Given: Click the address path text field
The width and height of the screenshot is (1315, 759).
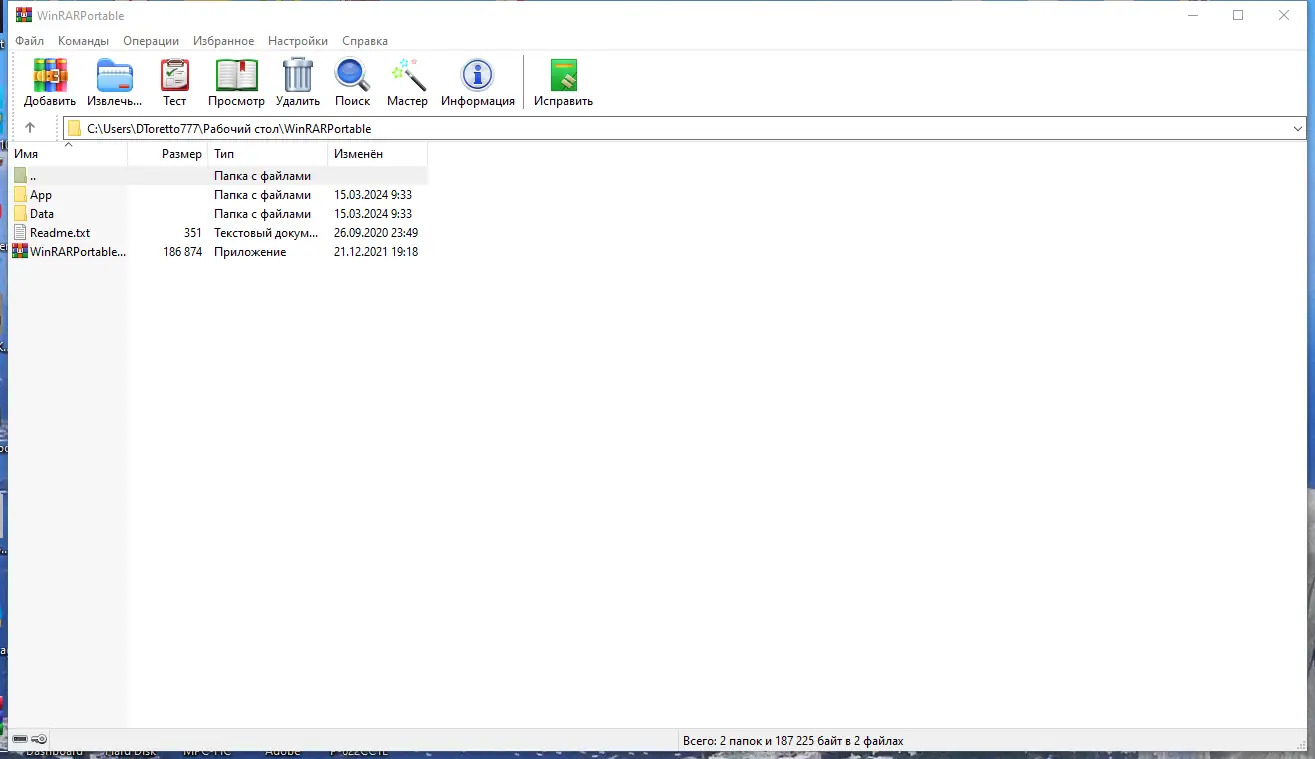Looking at the screenshot, I should (x=686, y=128).
